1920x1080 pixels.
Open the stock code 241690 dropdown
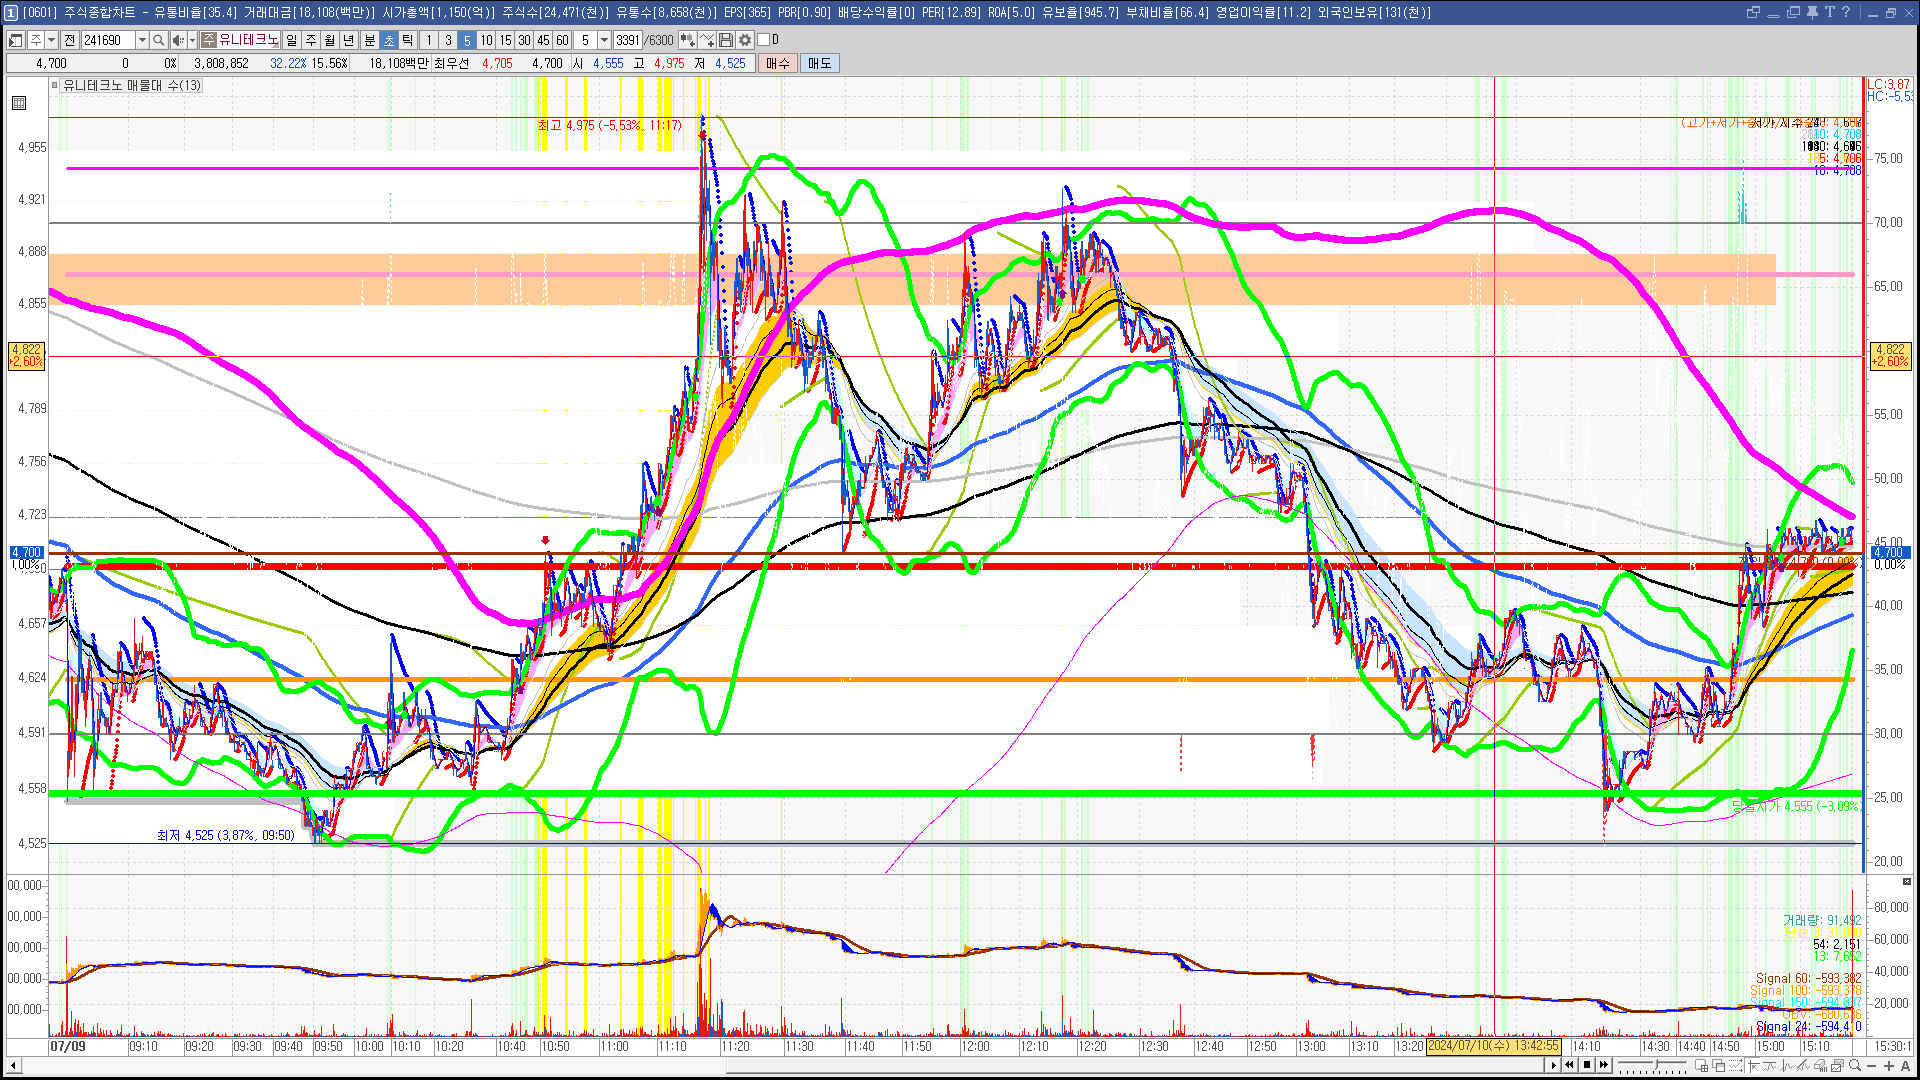[x=142, y=40]
